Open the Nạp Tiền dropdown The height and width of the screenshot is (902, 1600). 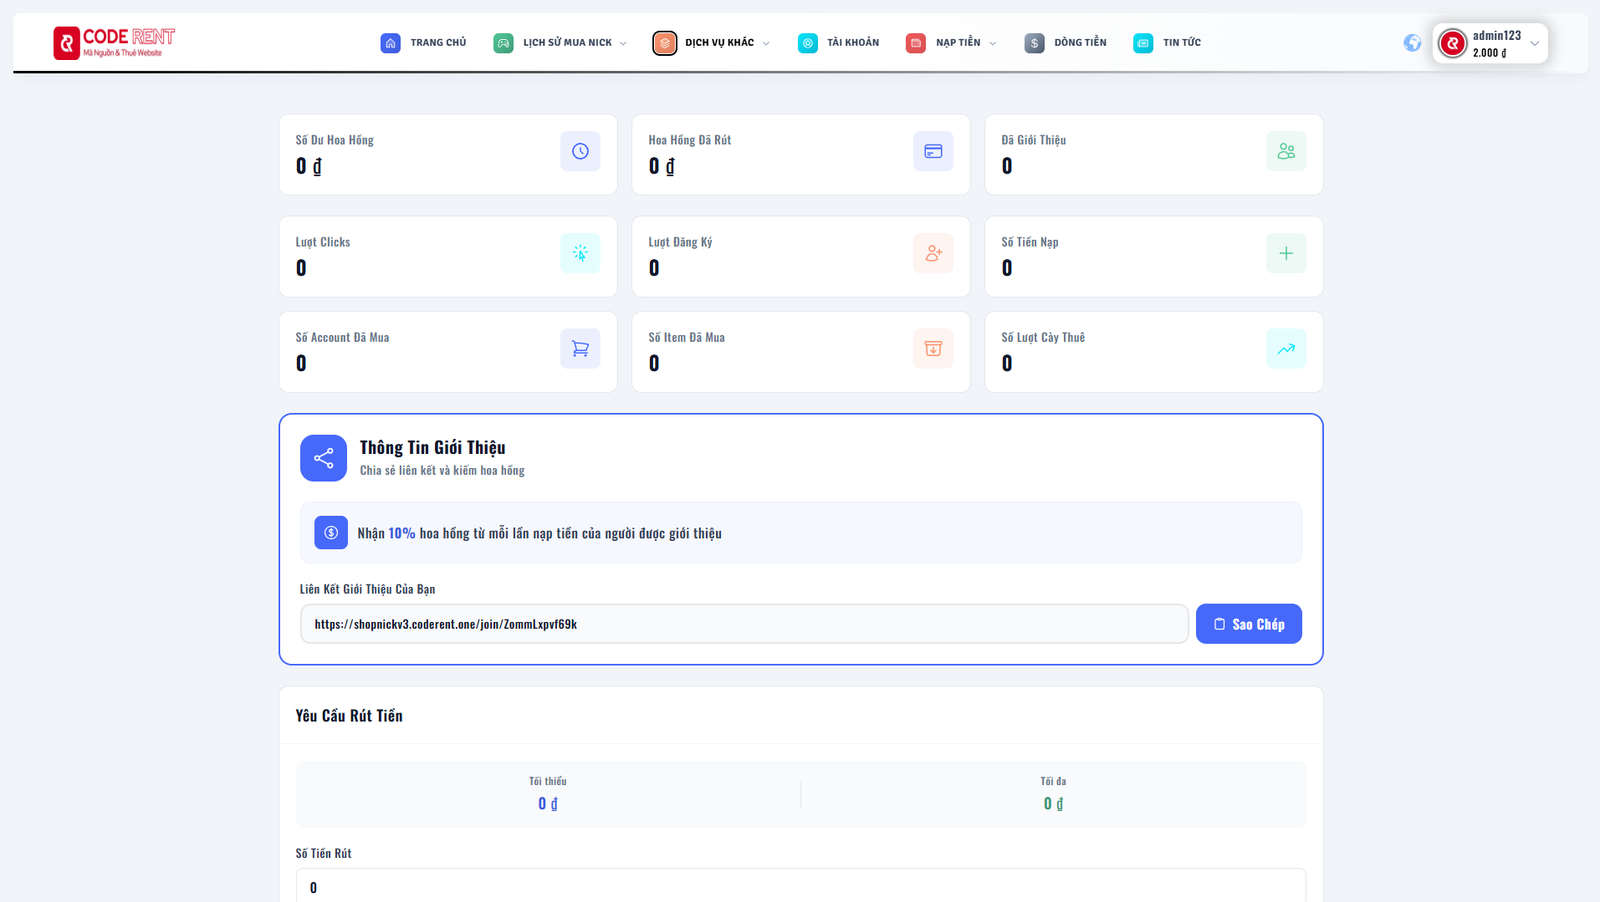point(951,43)
